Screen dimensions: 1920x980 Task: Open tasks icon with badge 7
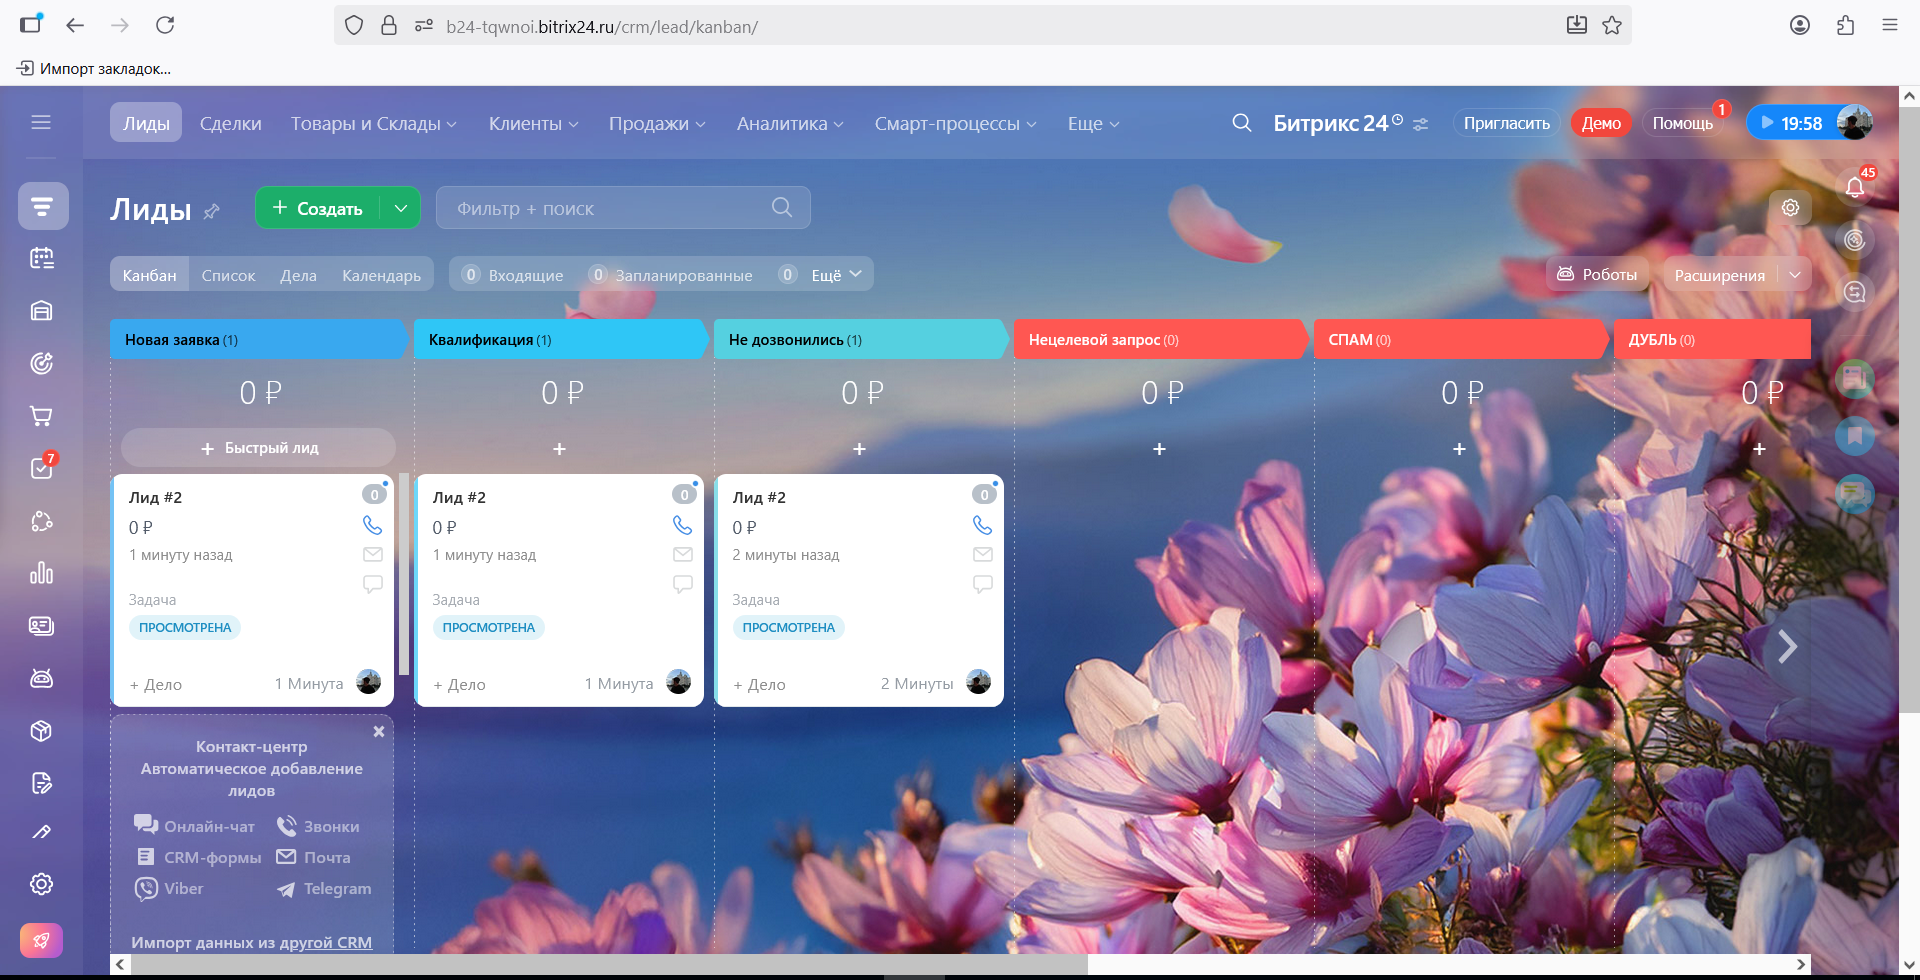click(41, 467)
